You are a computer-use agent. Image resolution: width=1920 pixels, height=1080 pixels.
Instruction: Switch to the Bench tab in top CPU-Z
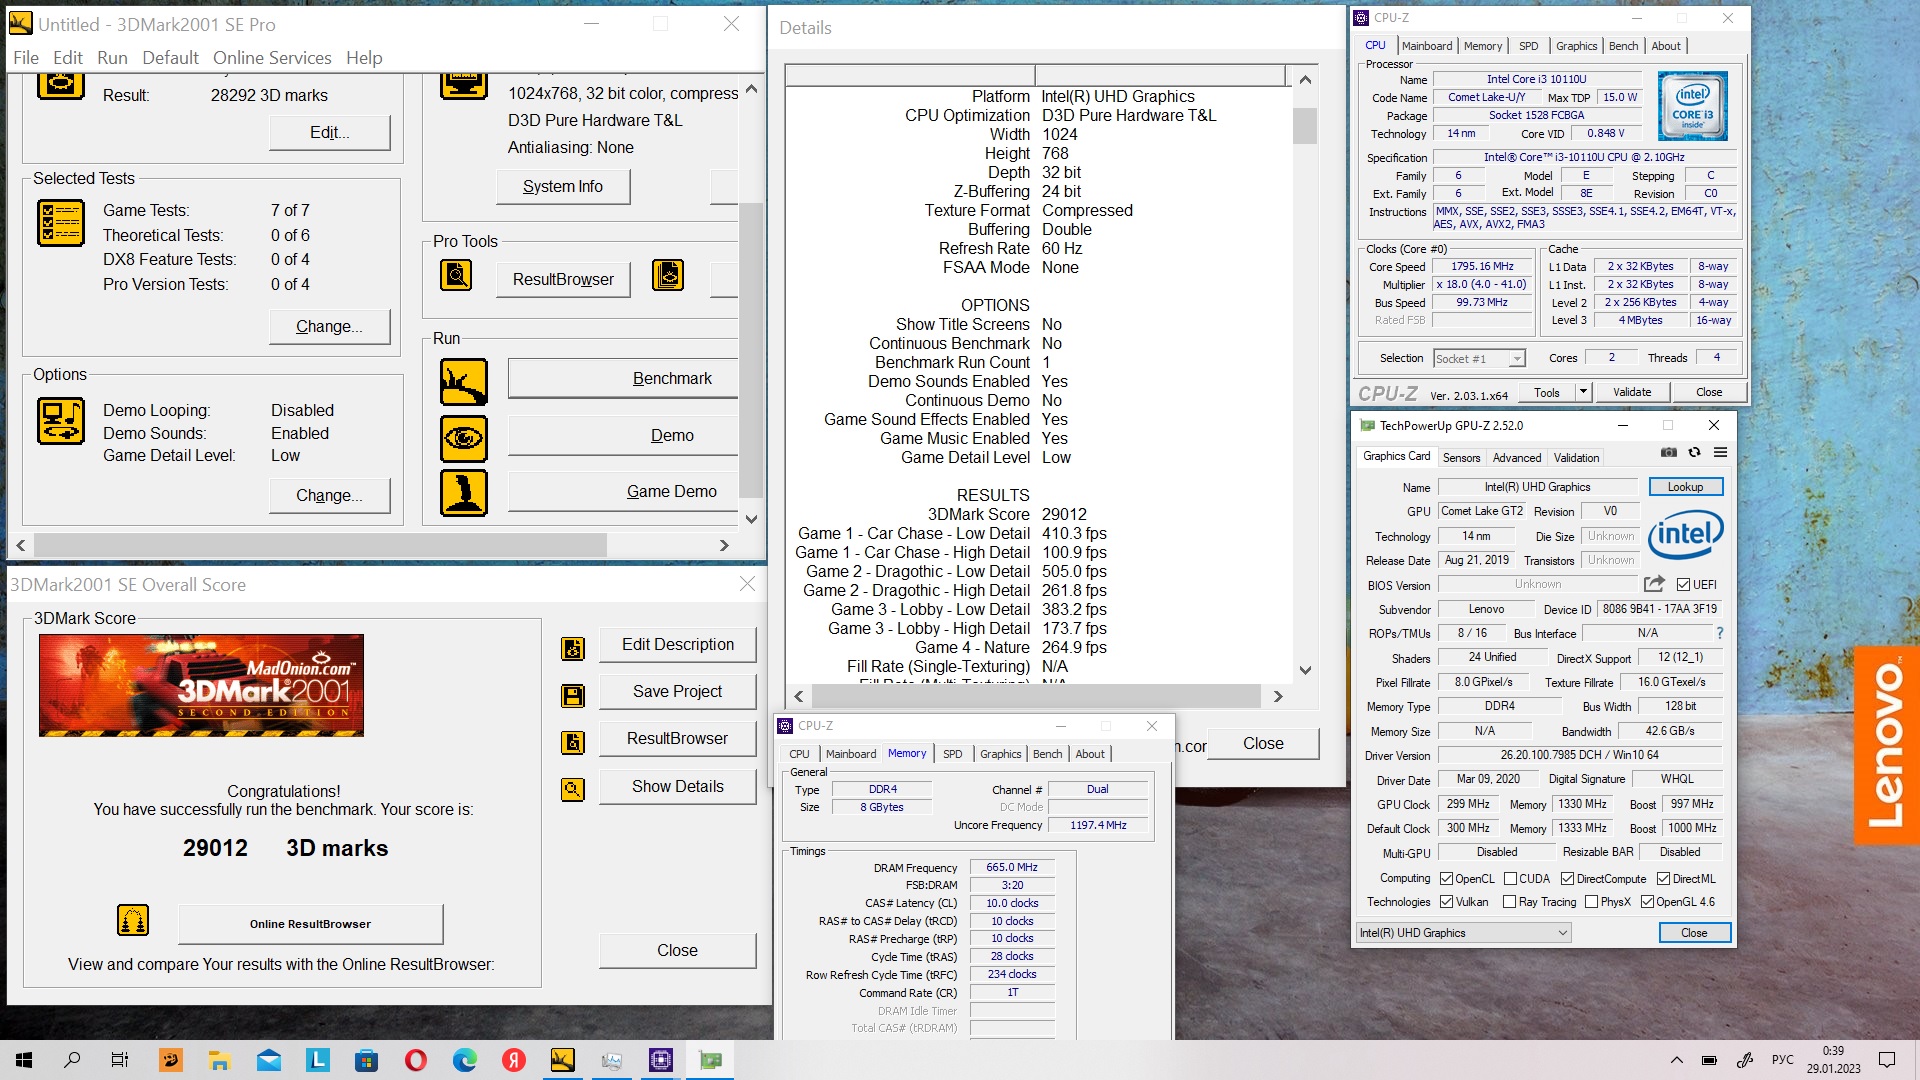click(1623, 46)
